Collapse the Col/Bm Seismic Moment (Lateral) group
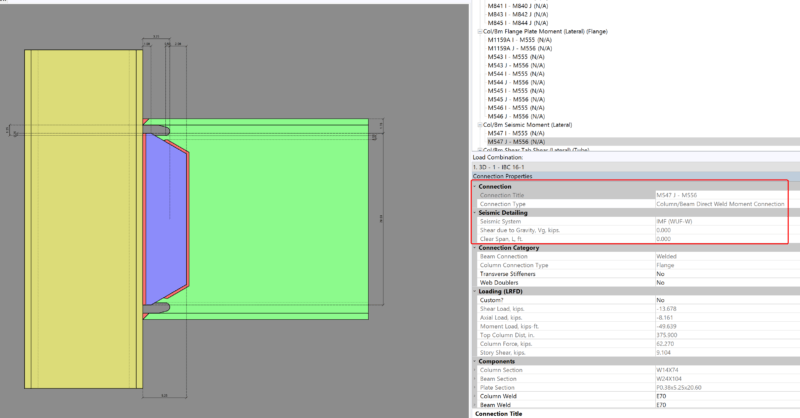The image size is (800, 418). tap(477, 124)
